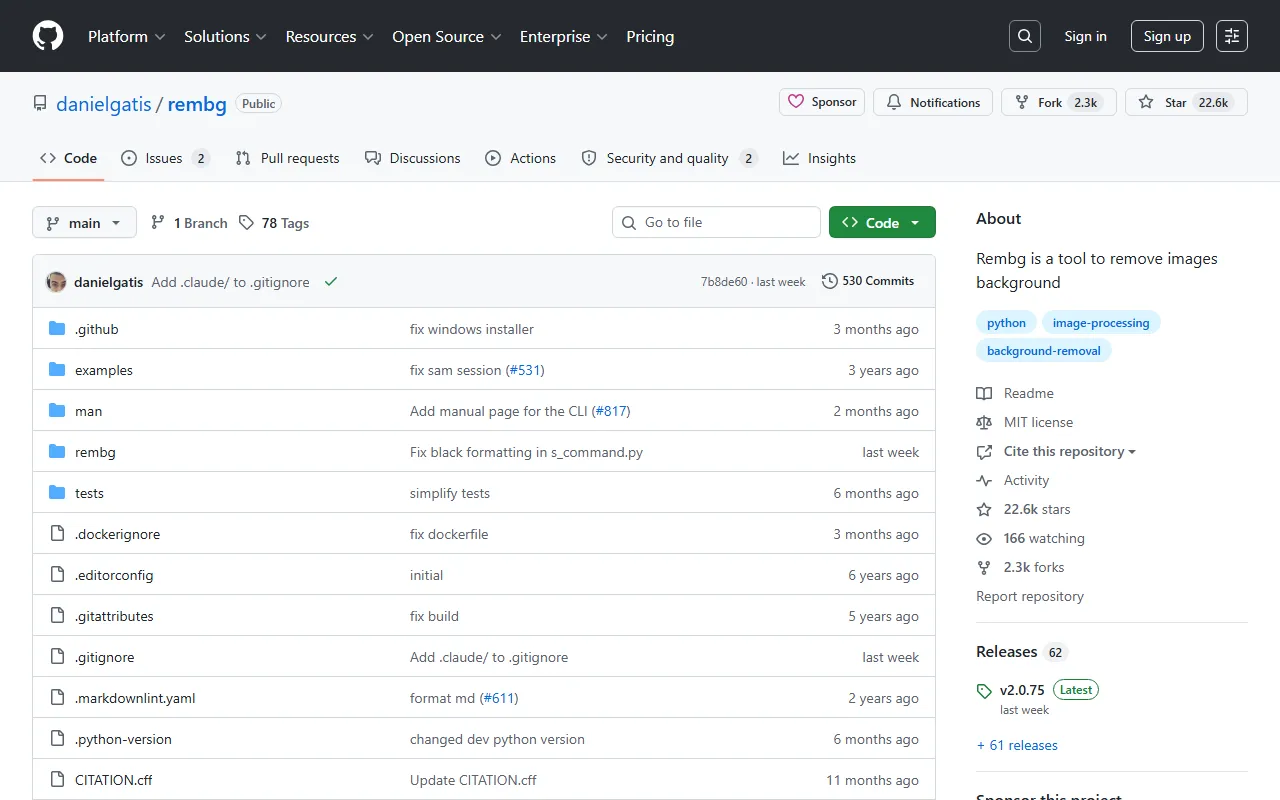Open the Platform menu in header
This screenshot has height=800, width=1280.
tap(126, 36)
